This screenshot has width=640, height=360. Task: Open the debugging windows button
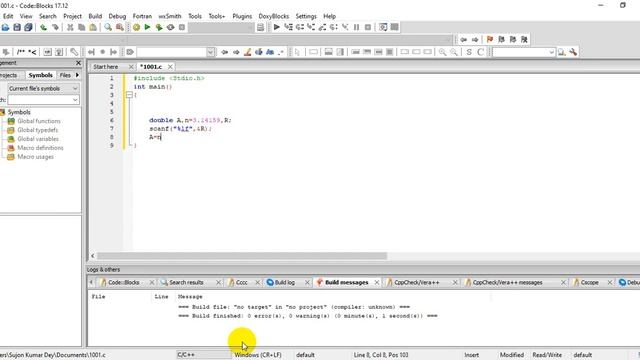pyautogui.click(x=383, y=27)
